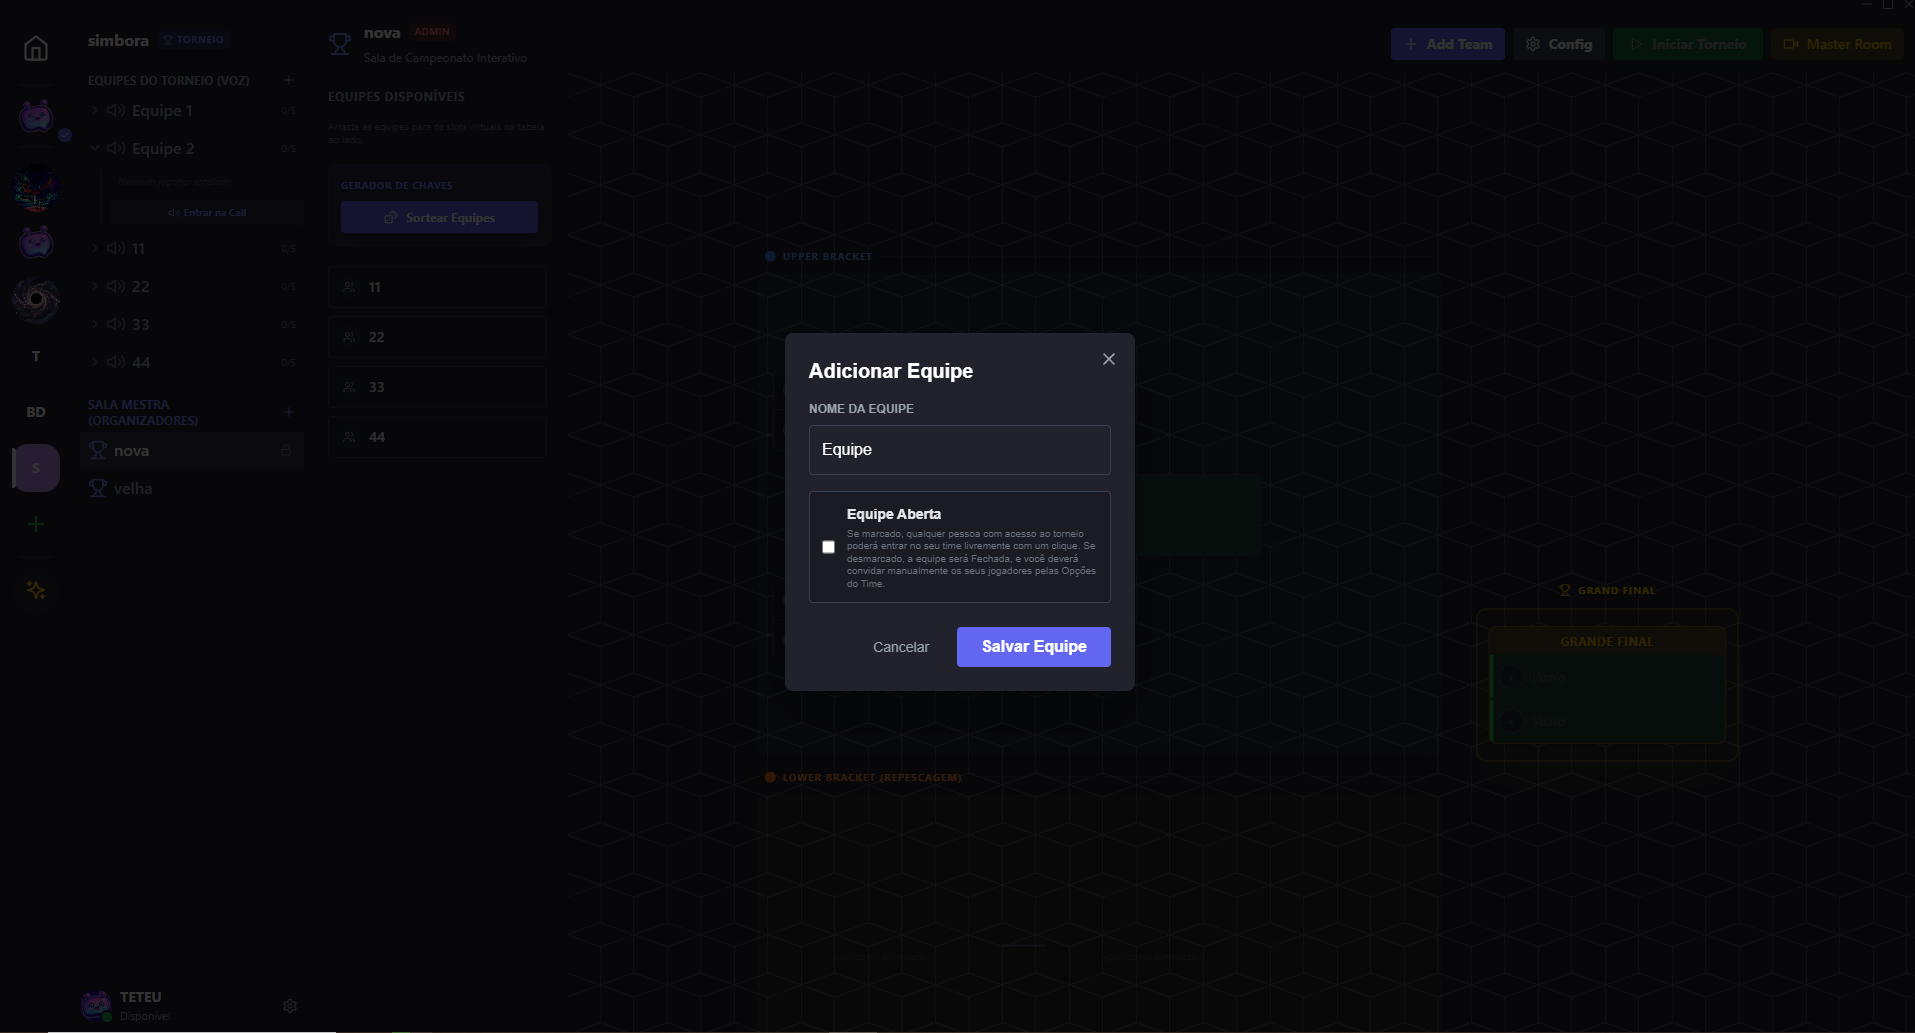Join call via Entrar na Call

(x=207, y=213)
